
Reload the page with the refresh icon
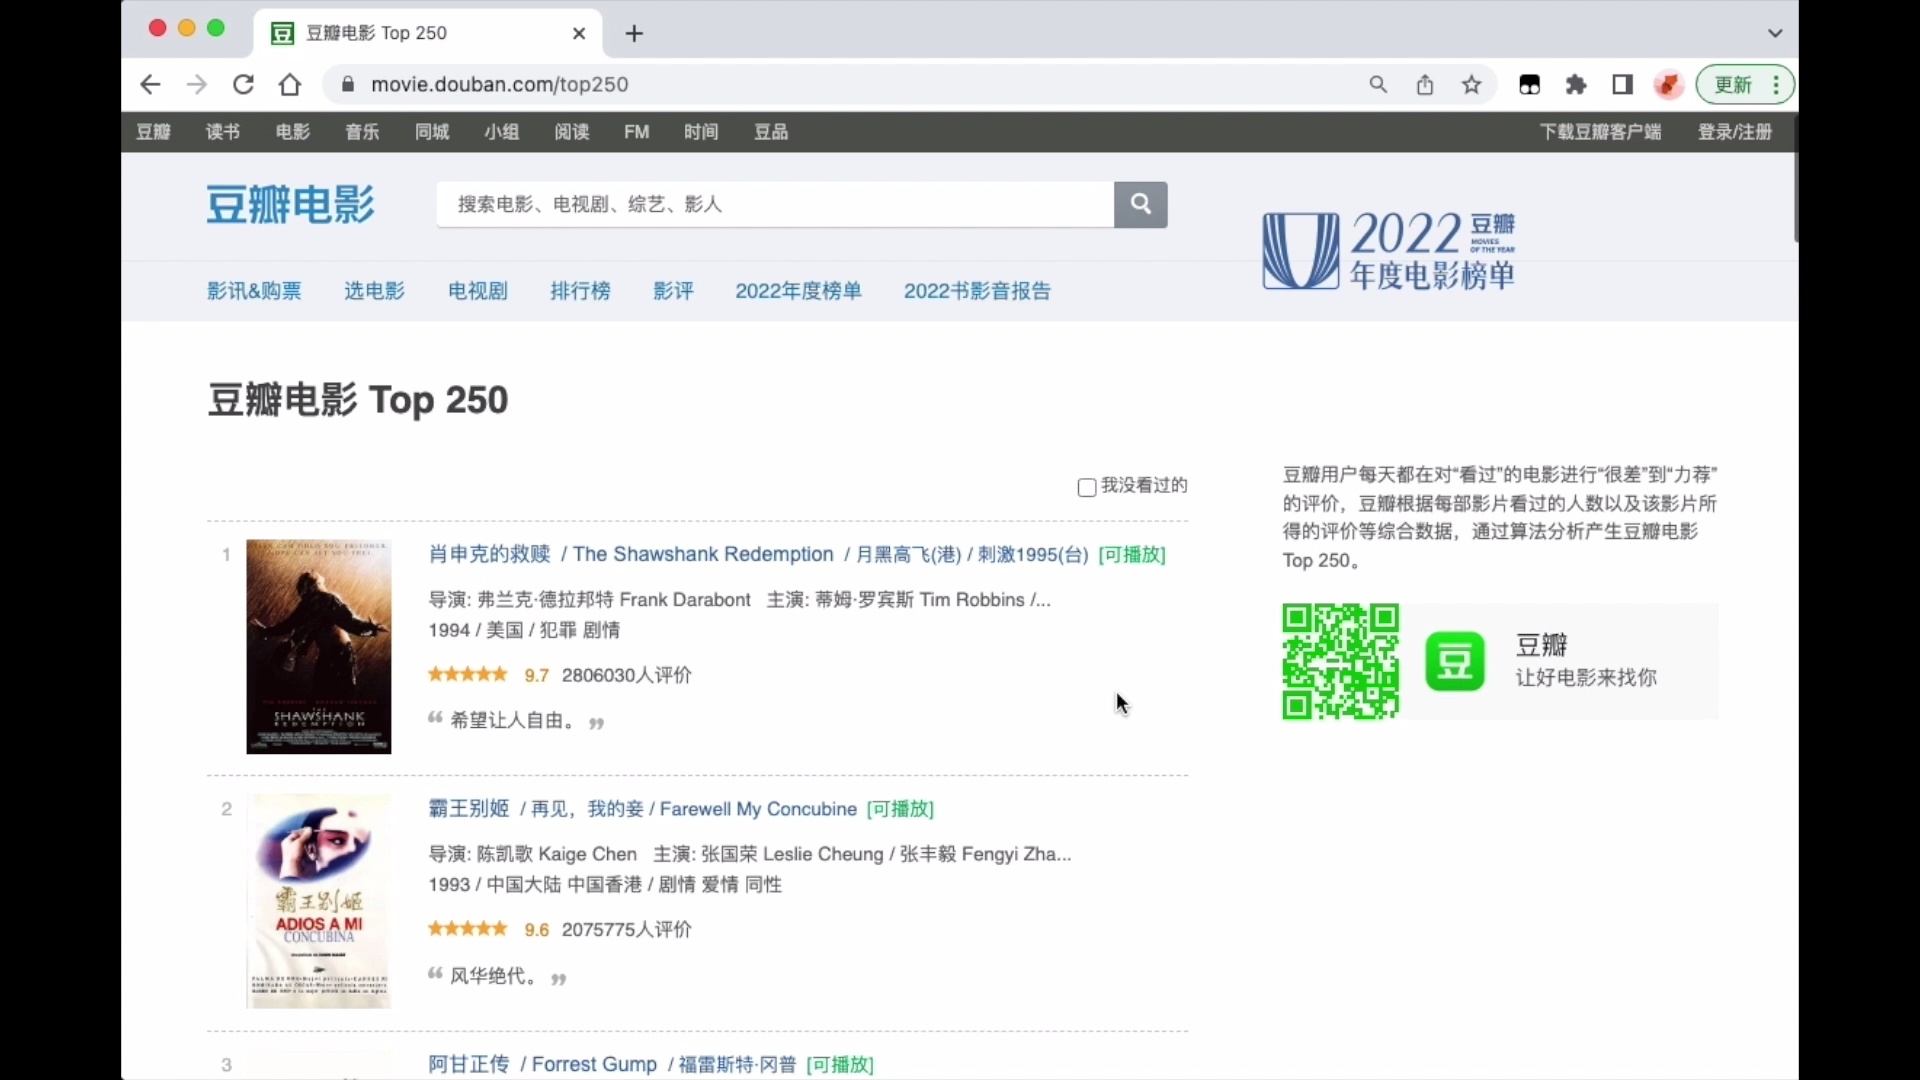[243, 84]
